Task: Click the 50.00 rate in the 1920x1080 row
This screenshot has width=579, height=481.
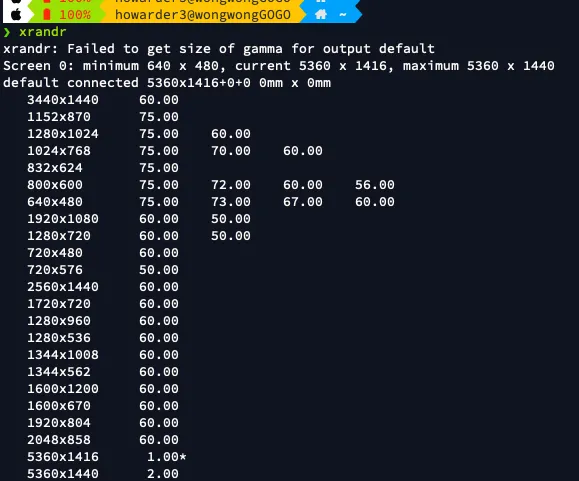Action: tap(231, 219)
